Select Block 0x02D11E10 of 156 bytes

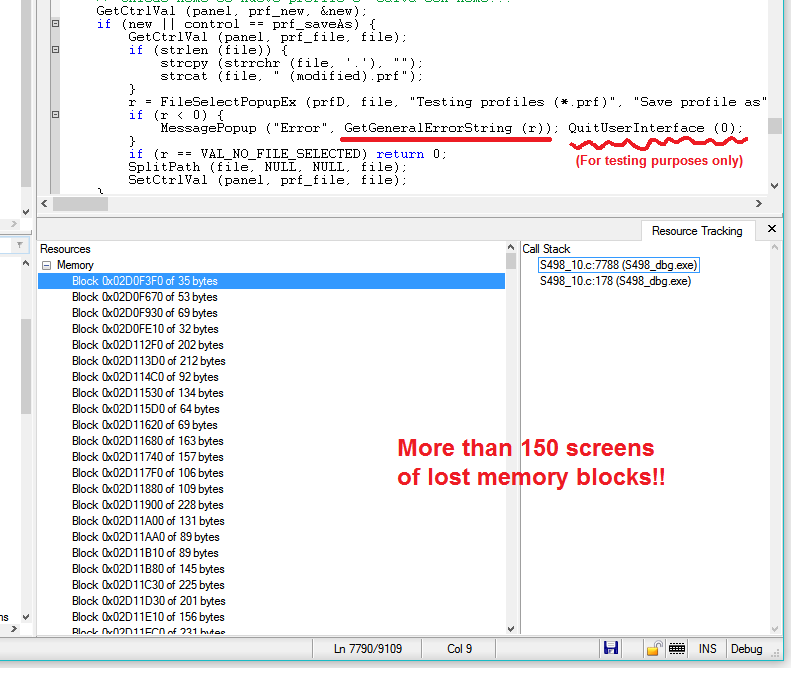pyautogui.click(x=149, y=619)
